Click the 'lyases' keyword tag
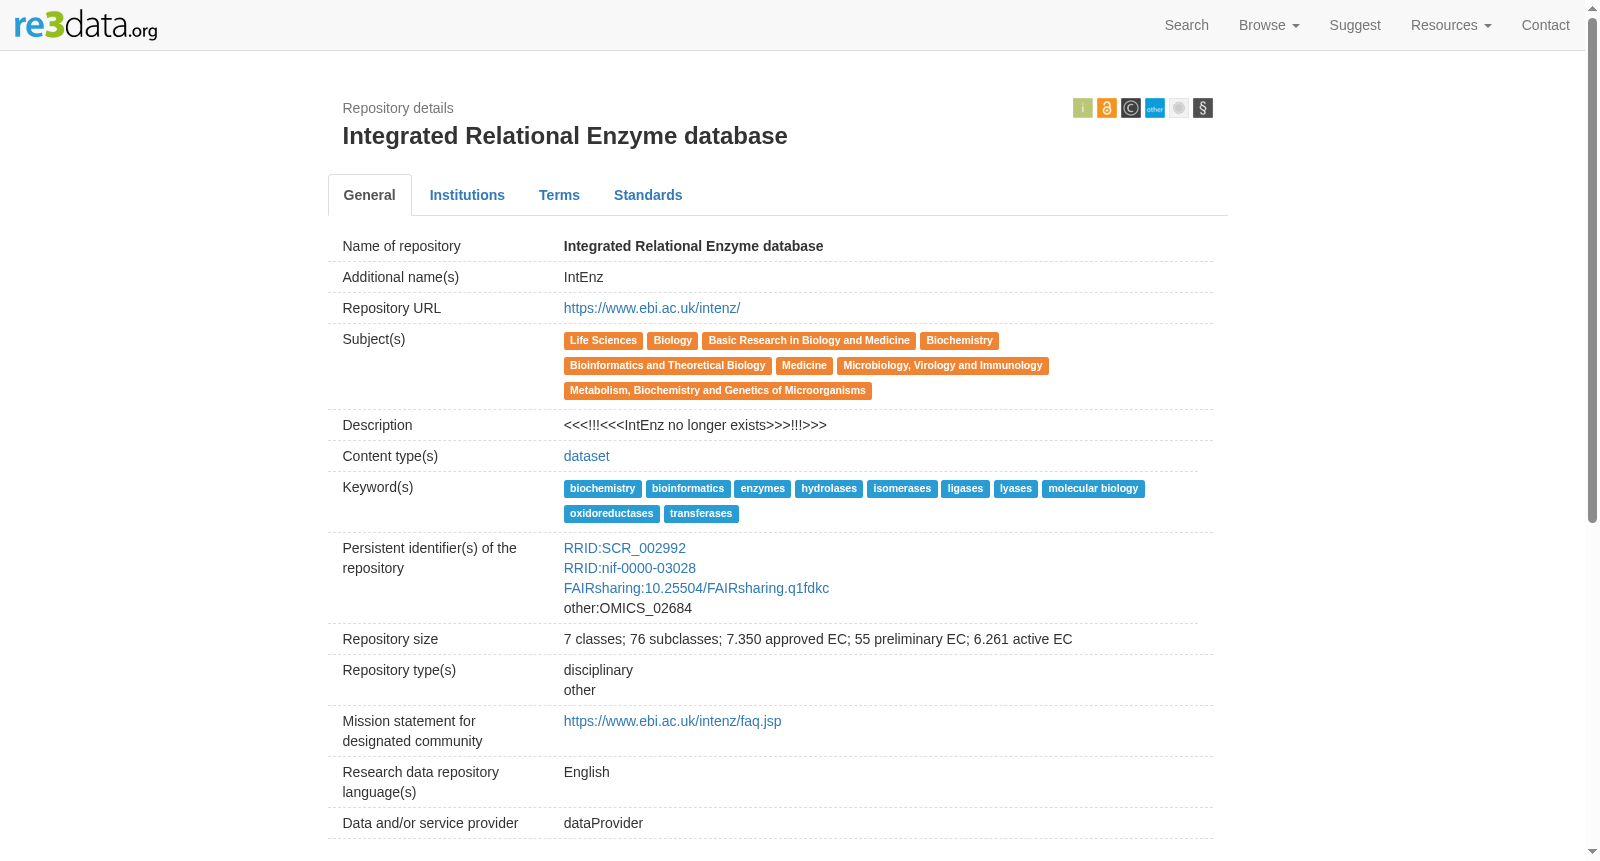Viewport: 1600px width, 861px height. (1016, 489)
